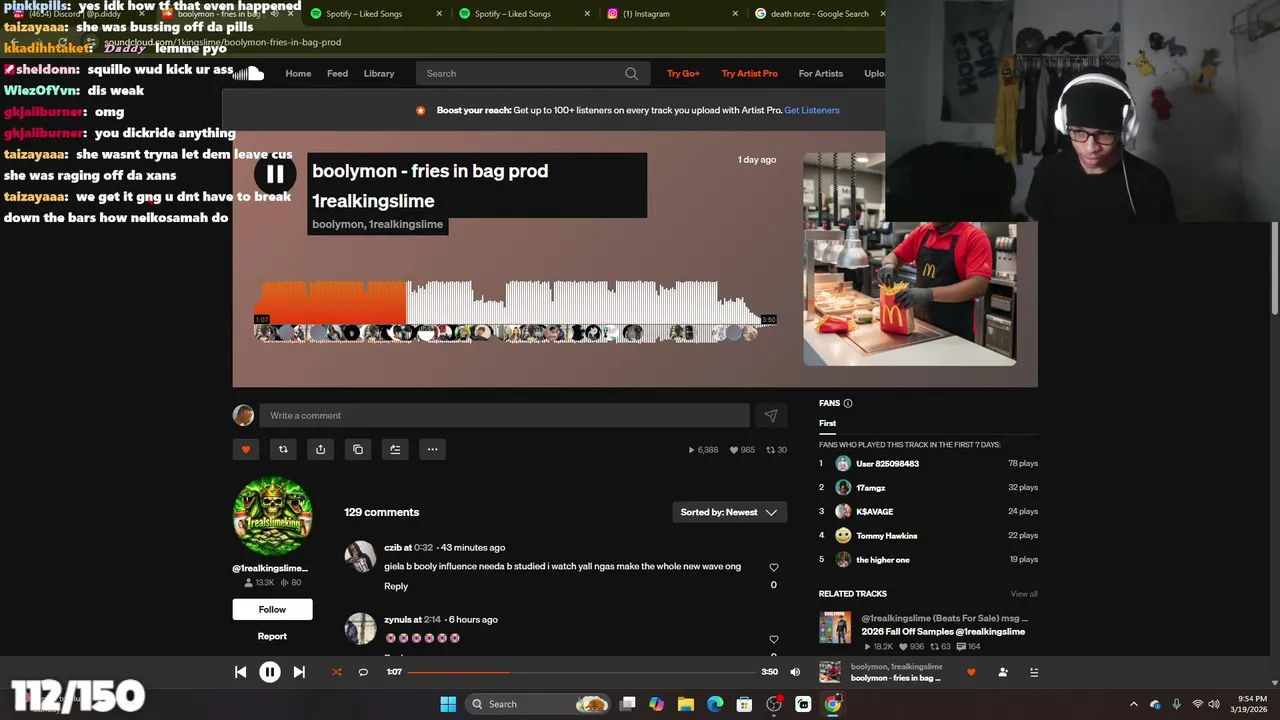
Task: Click the SoundCloud logo
Action: coord(248,73)
